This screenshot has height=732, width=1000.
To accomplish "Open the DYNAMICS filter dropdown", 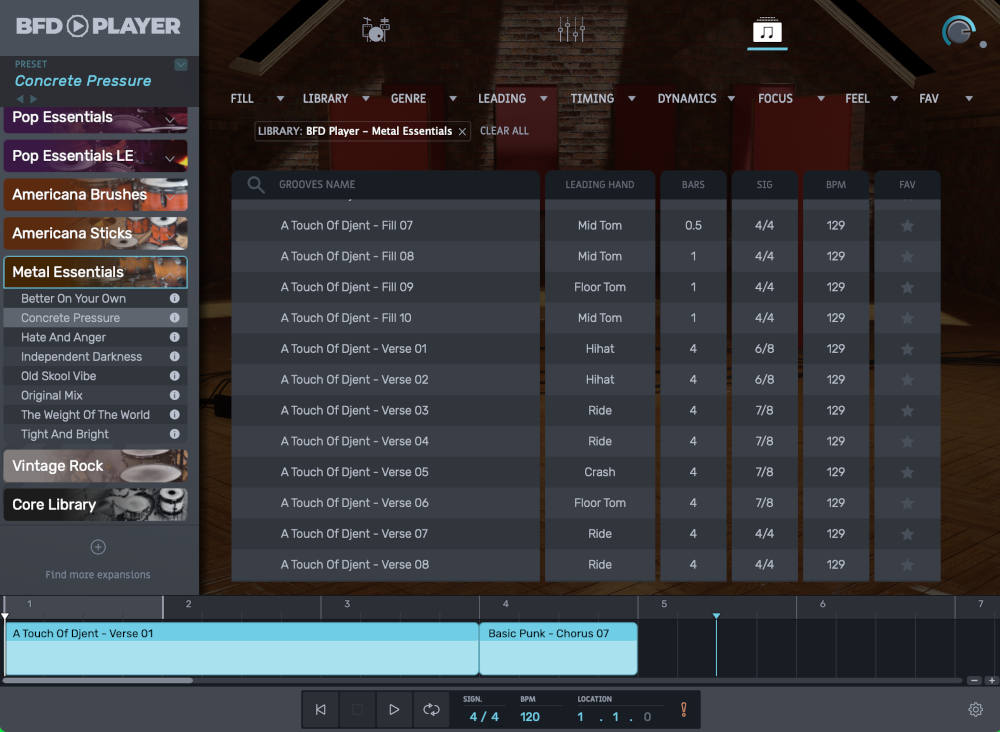I will point(733,98).
